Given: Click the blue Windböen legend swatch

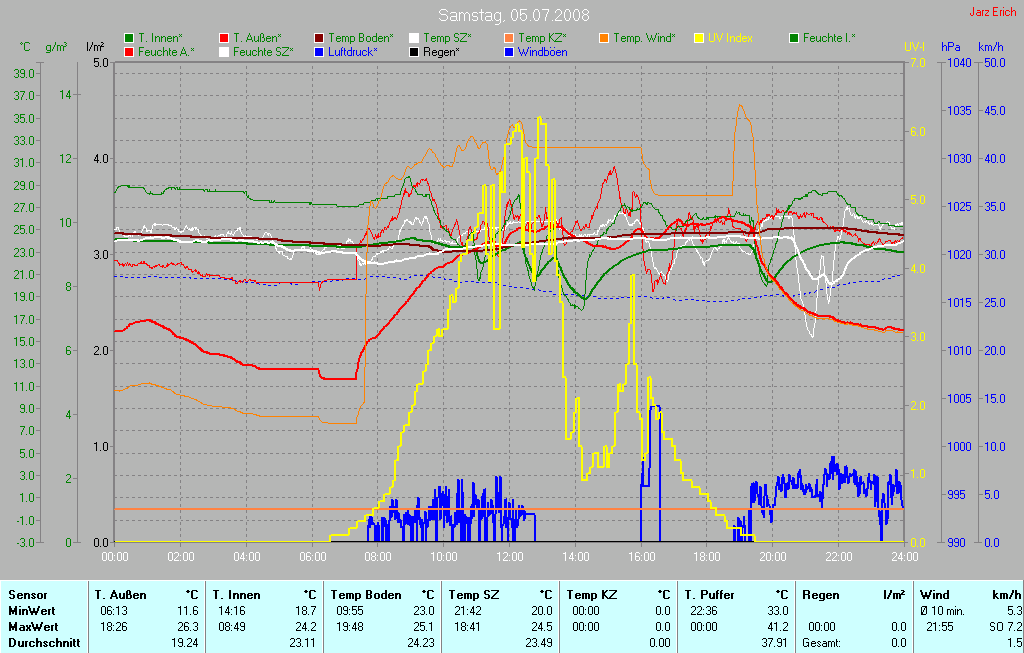Looking at the screenshot, I should point(509,51).
